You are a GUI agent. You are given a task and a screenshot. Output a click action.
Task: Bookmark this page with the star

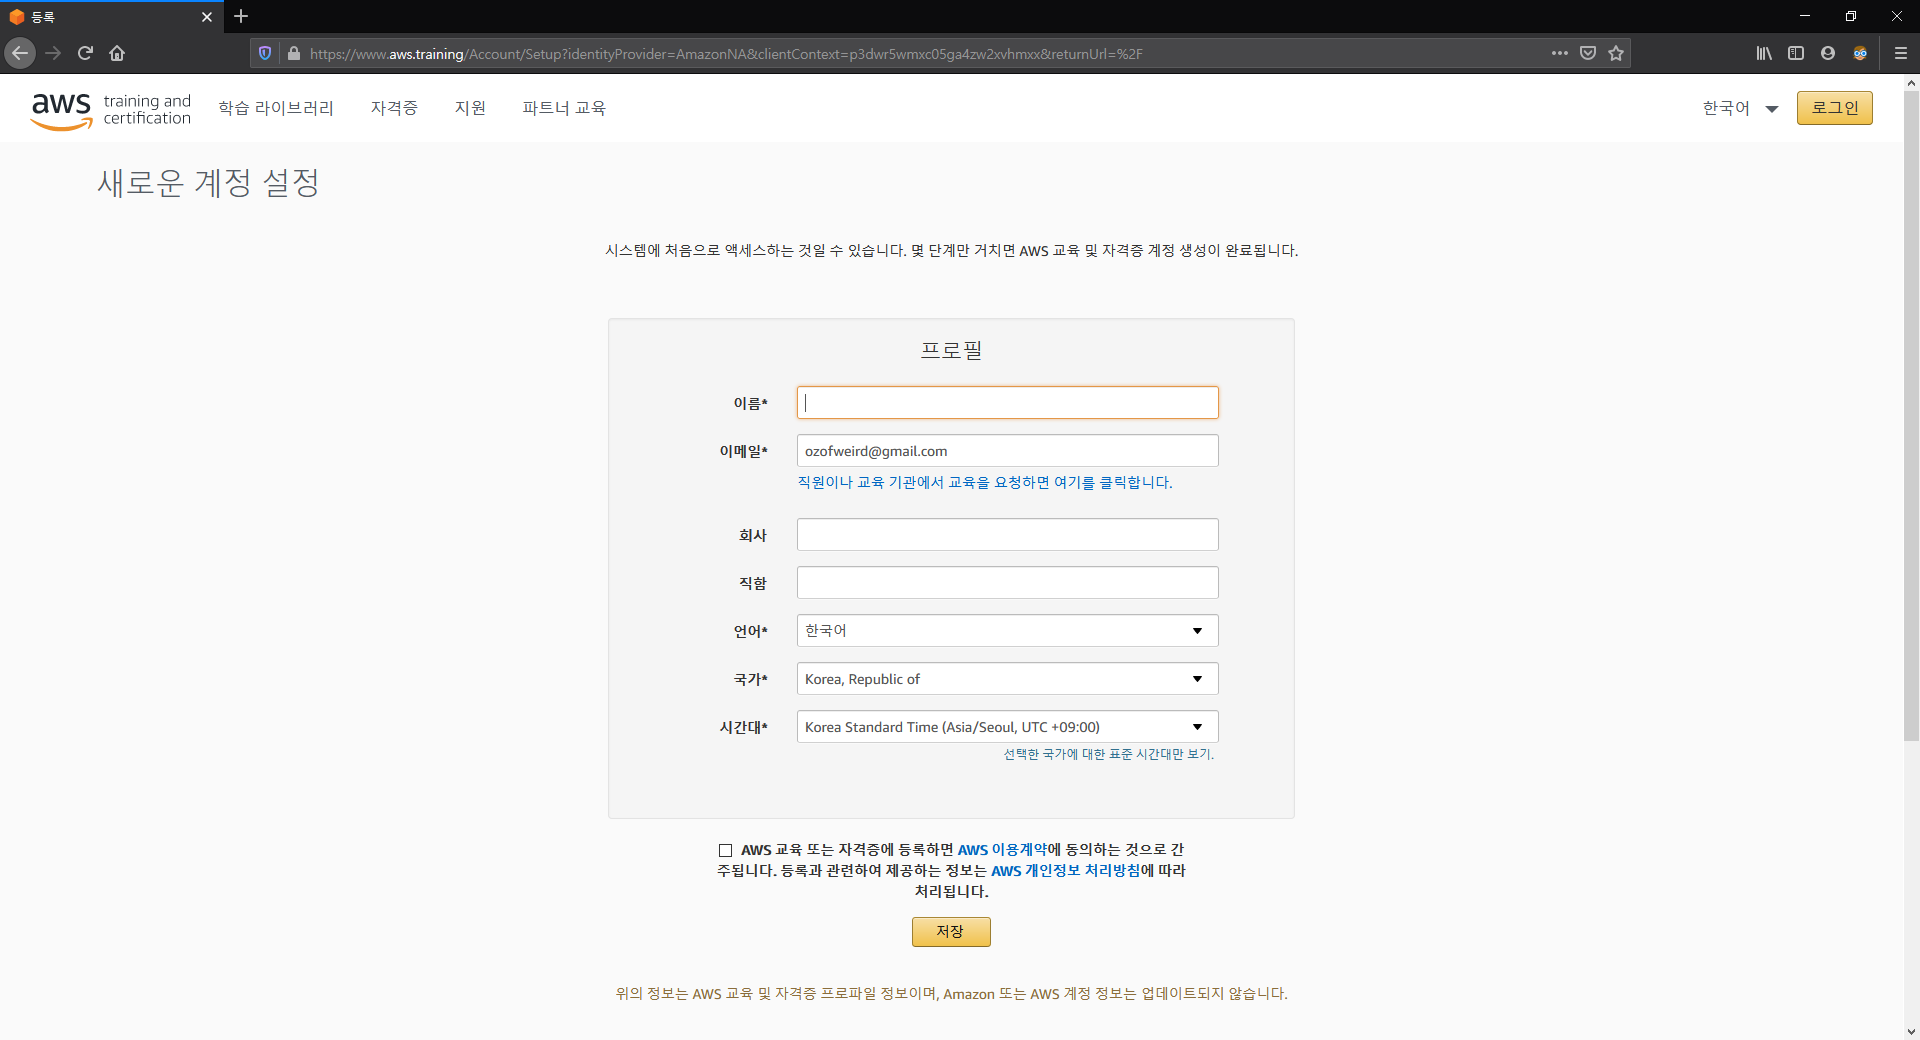pyautogui.click(x=1616, y=53)
